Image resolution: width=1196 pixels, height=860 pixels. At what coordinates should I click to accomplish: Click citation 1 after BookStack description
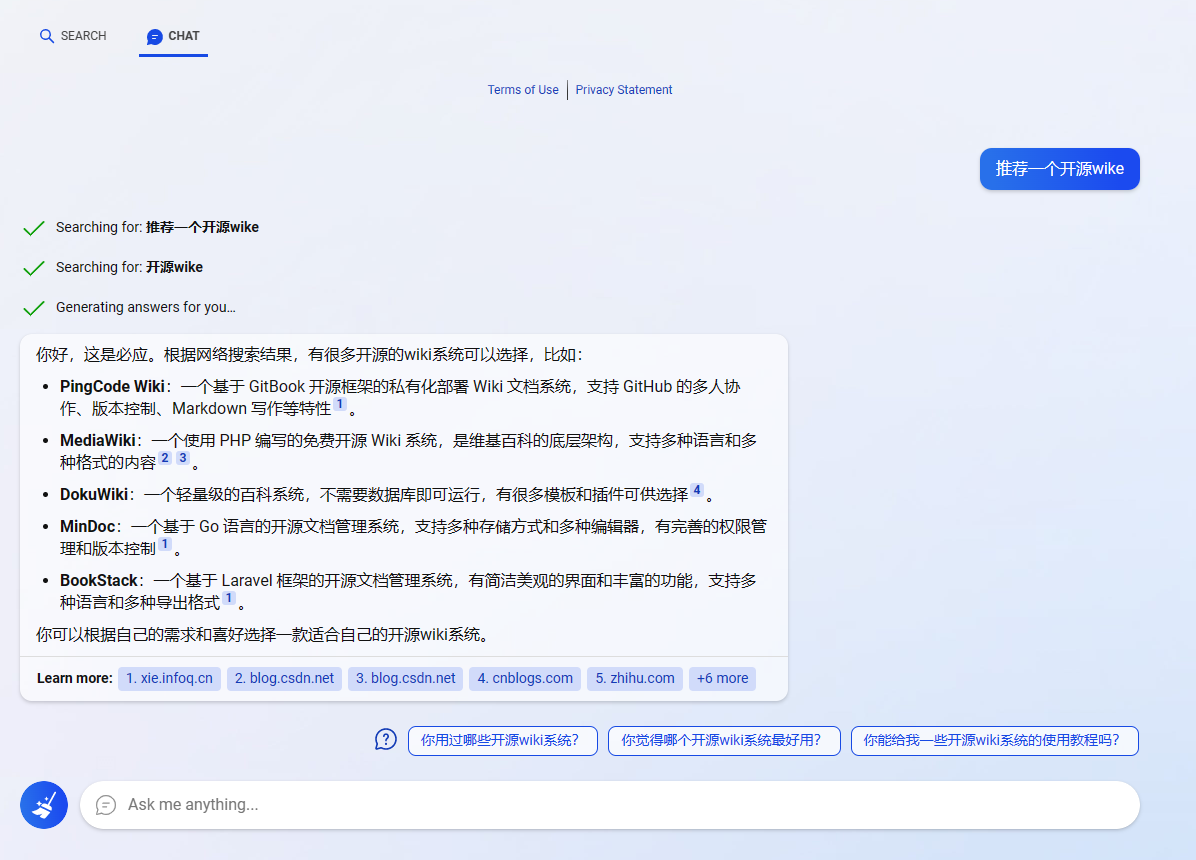pyautogui.click(x=229, y=598)
